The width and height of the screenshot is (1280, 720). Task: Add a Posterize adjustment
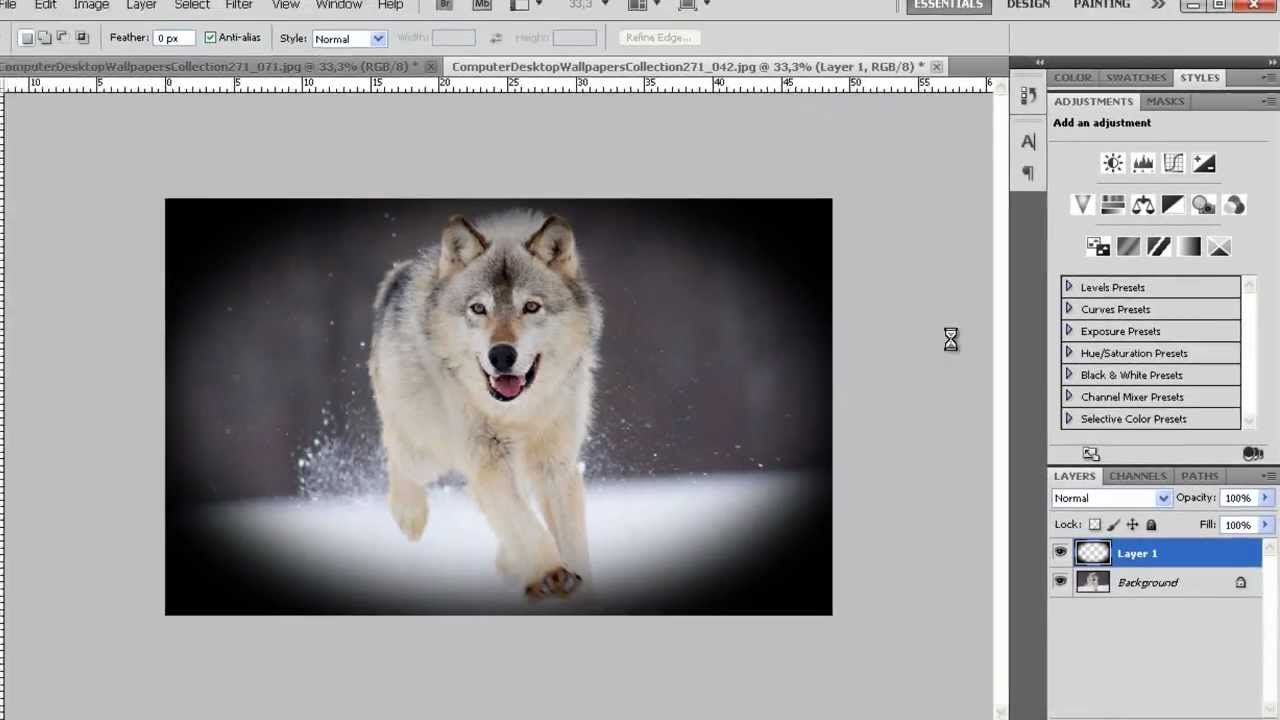(x=1128, y=247)
